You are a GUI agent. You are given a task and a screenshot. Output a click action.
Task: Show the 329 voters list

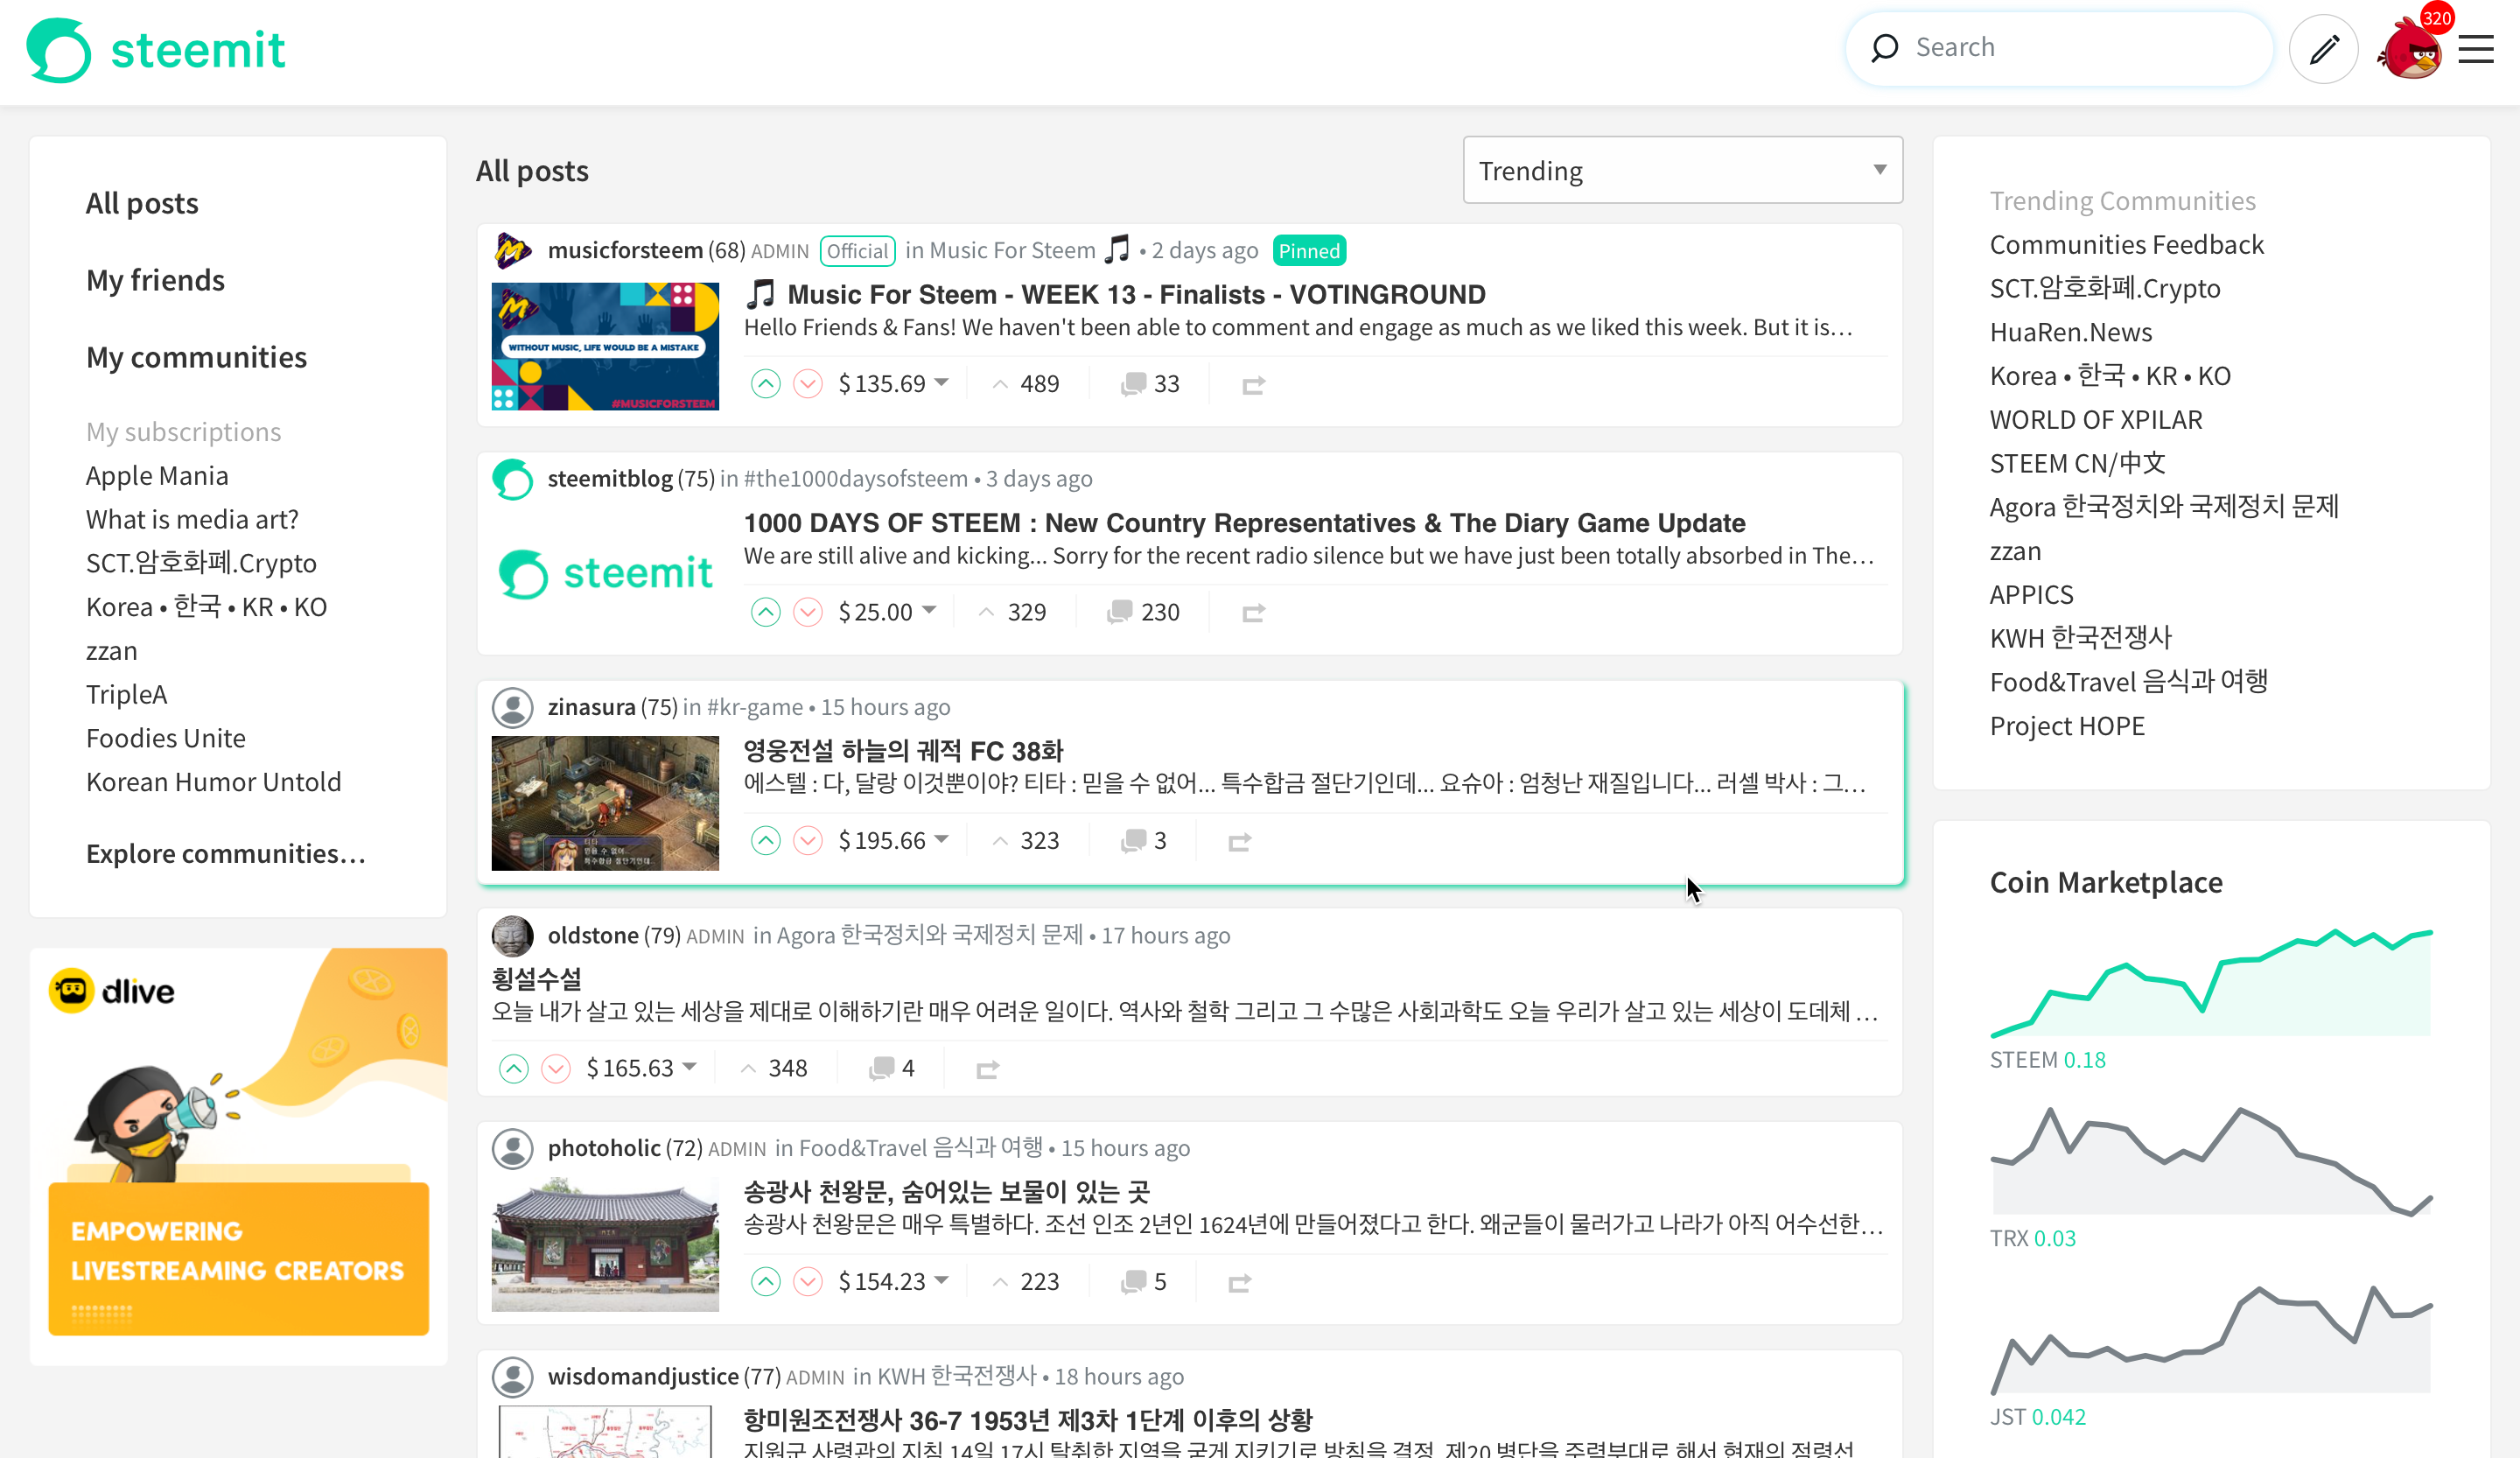coord(1013,612)
